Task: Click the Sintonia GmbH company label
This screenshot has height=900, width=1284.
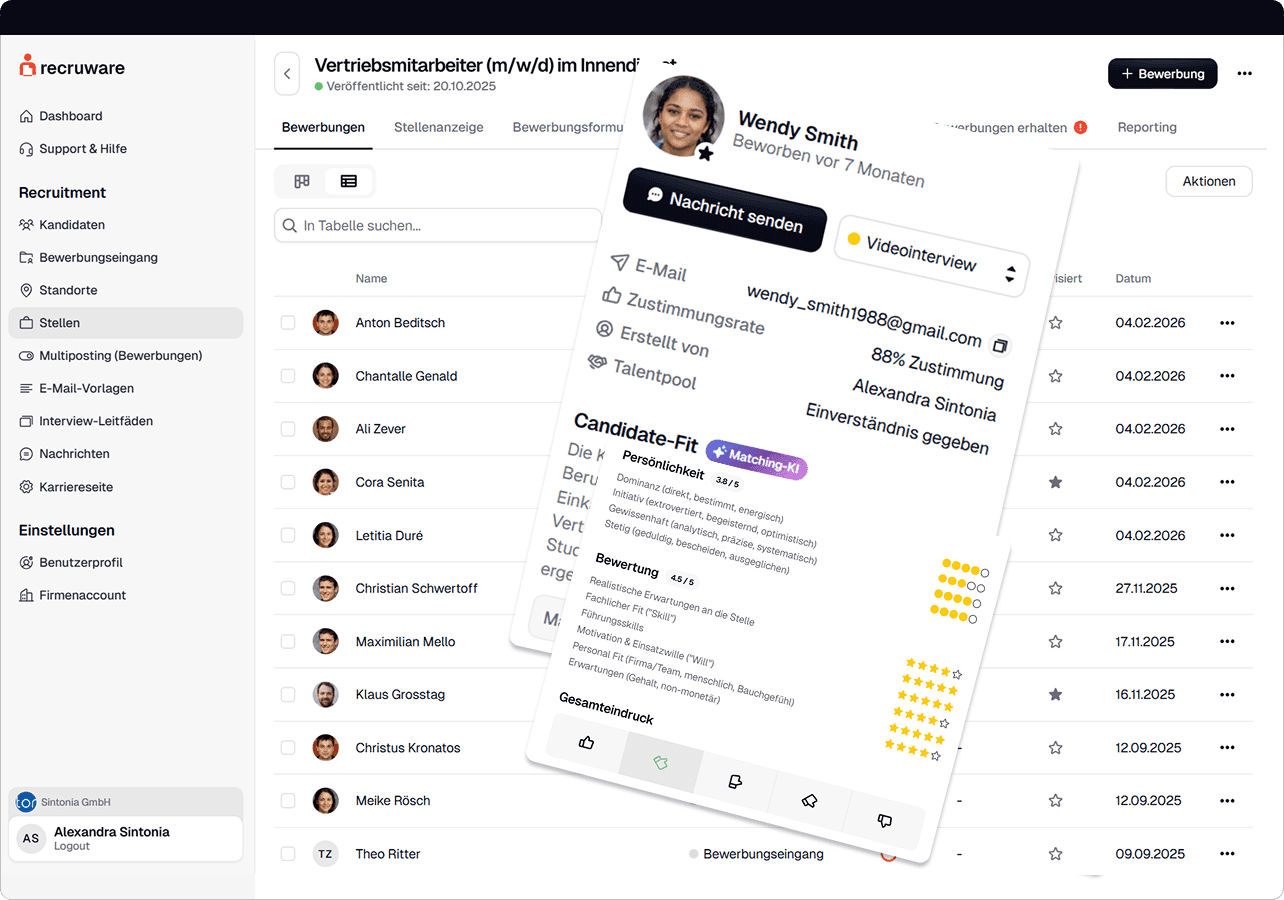Action: click(75, 802)
